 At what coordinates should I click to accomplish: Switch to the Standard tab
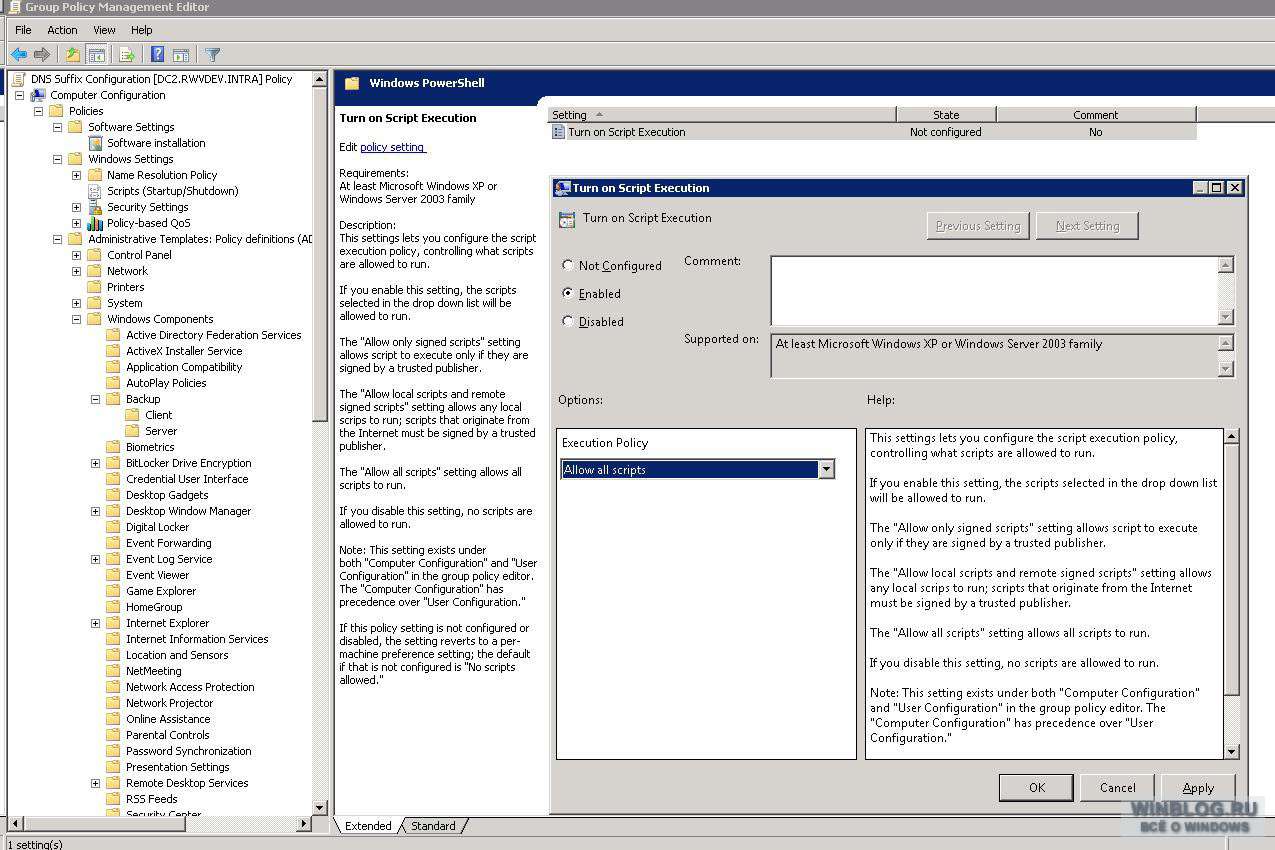(x=433, y=826)
